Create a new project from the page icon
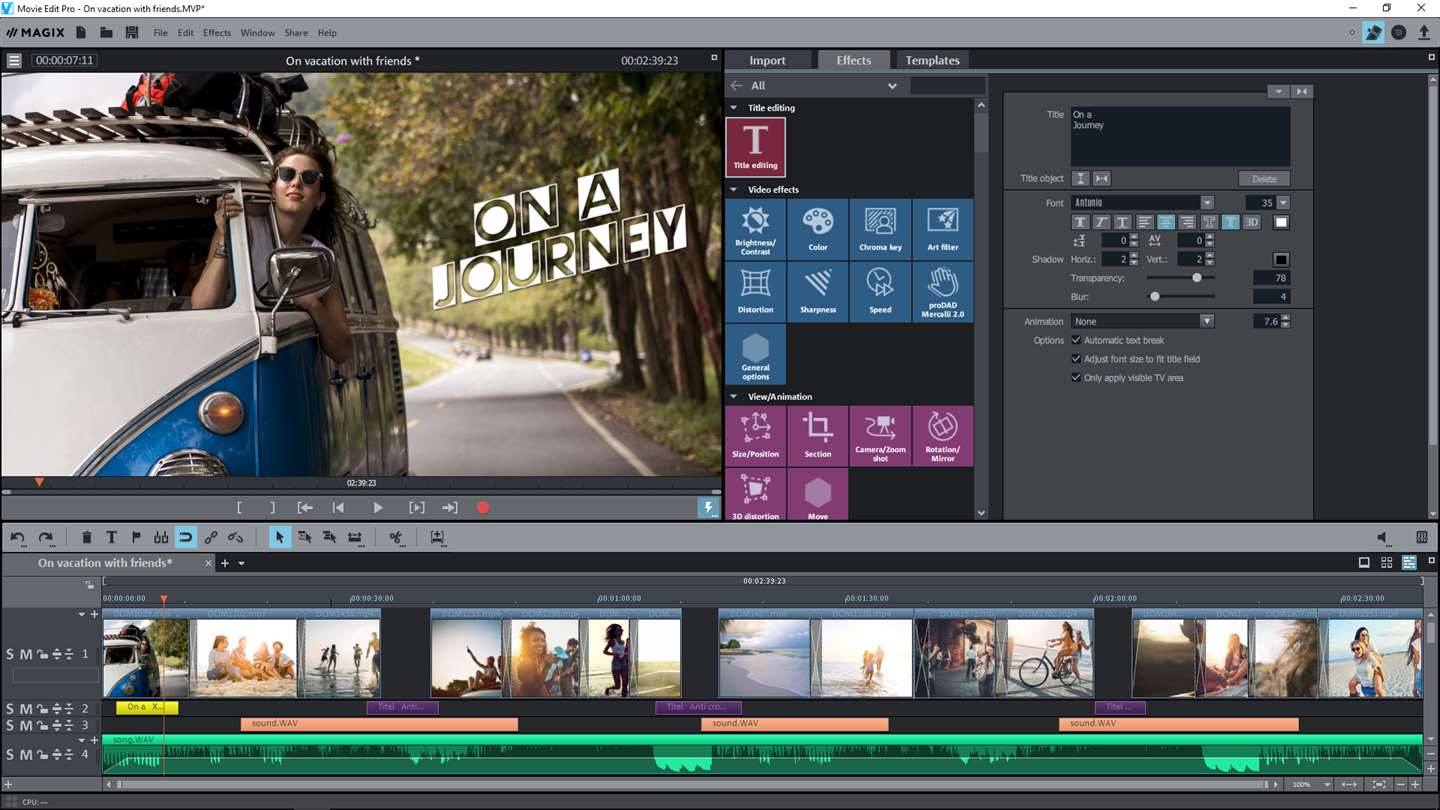1440x810 pixels. (x=81, y=33)
